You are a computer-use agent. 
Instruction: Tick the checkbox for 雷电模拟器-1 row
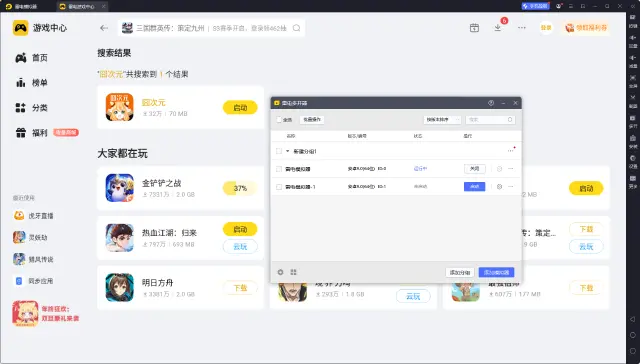(279, 186)
